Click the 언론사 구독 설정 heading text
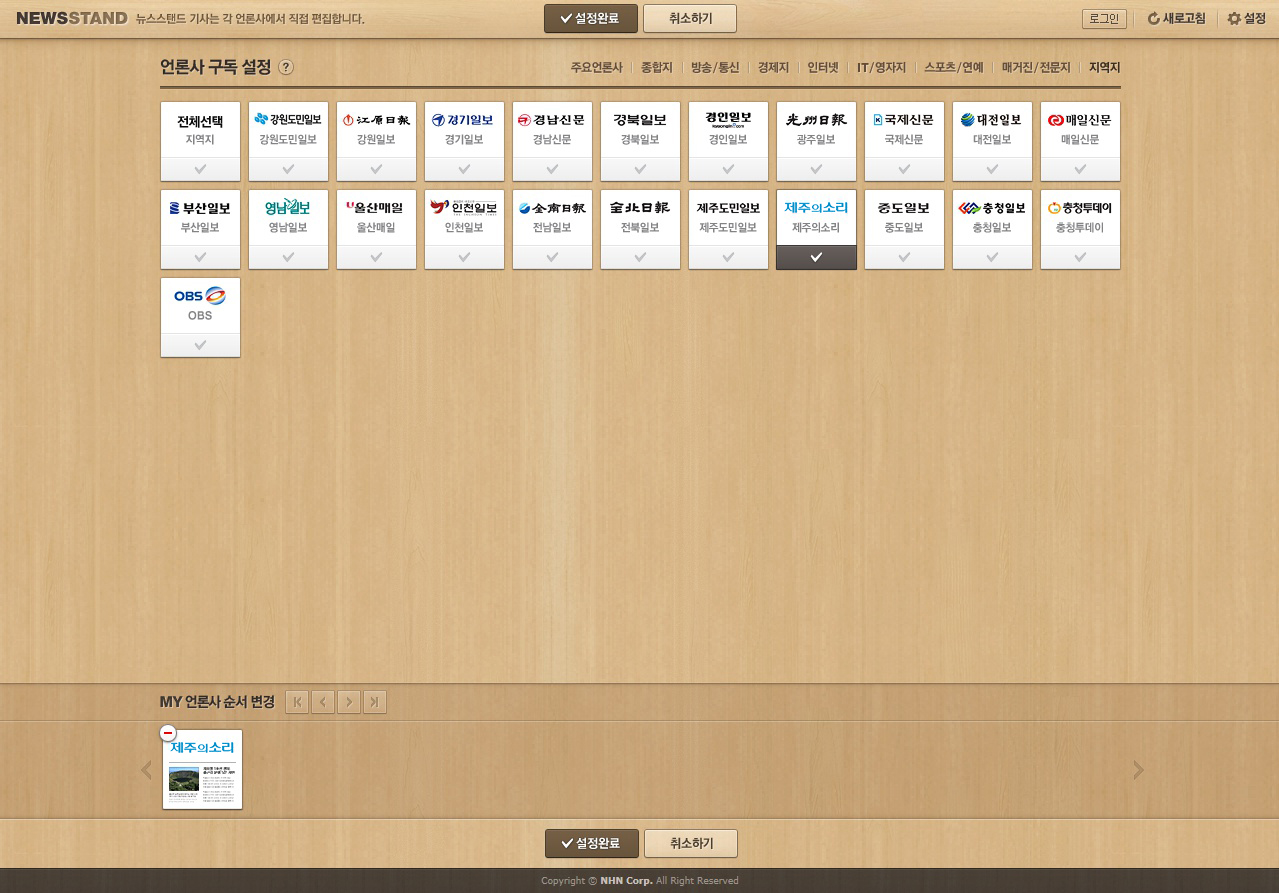 (215, 67)
